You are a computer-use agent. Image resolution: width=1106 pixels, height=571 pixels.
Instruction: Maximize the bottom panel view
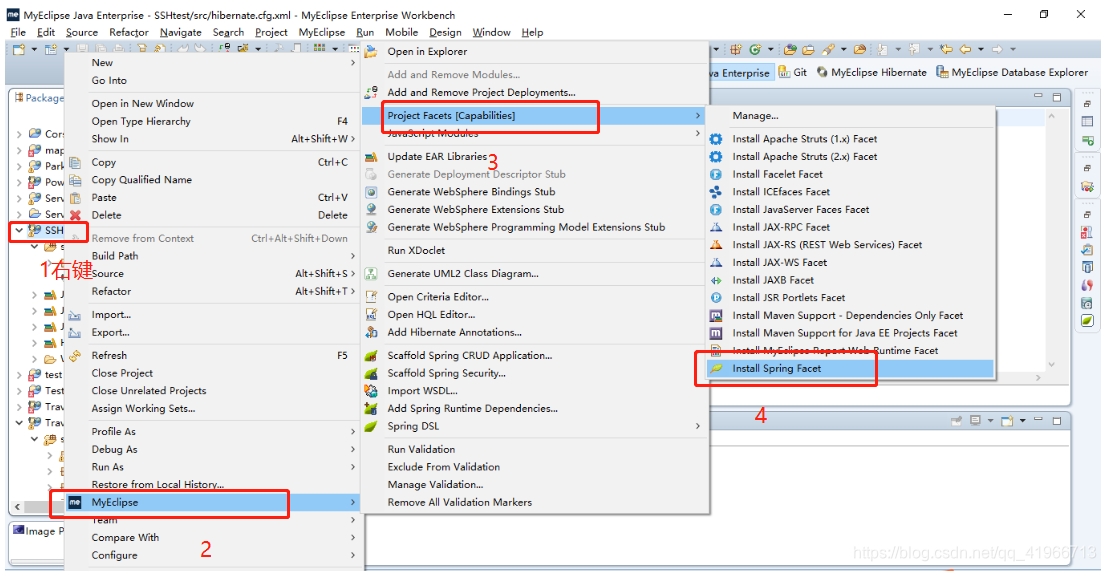tap(1057, 421)
